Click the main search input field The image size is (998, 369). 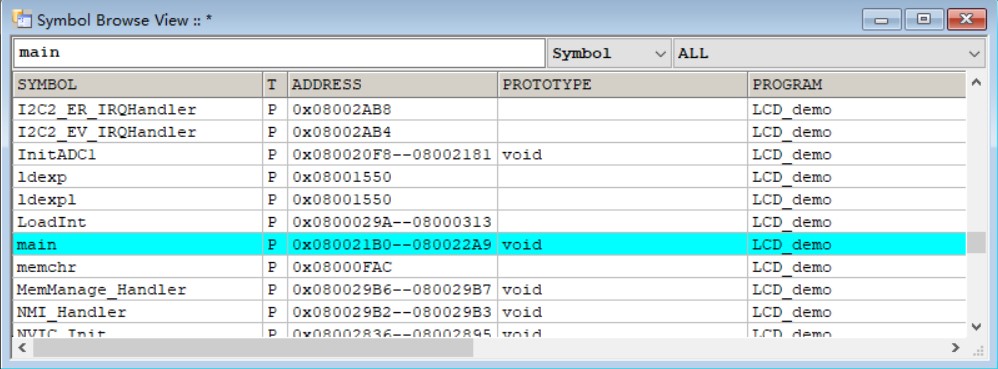(x=279, y=53)
